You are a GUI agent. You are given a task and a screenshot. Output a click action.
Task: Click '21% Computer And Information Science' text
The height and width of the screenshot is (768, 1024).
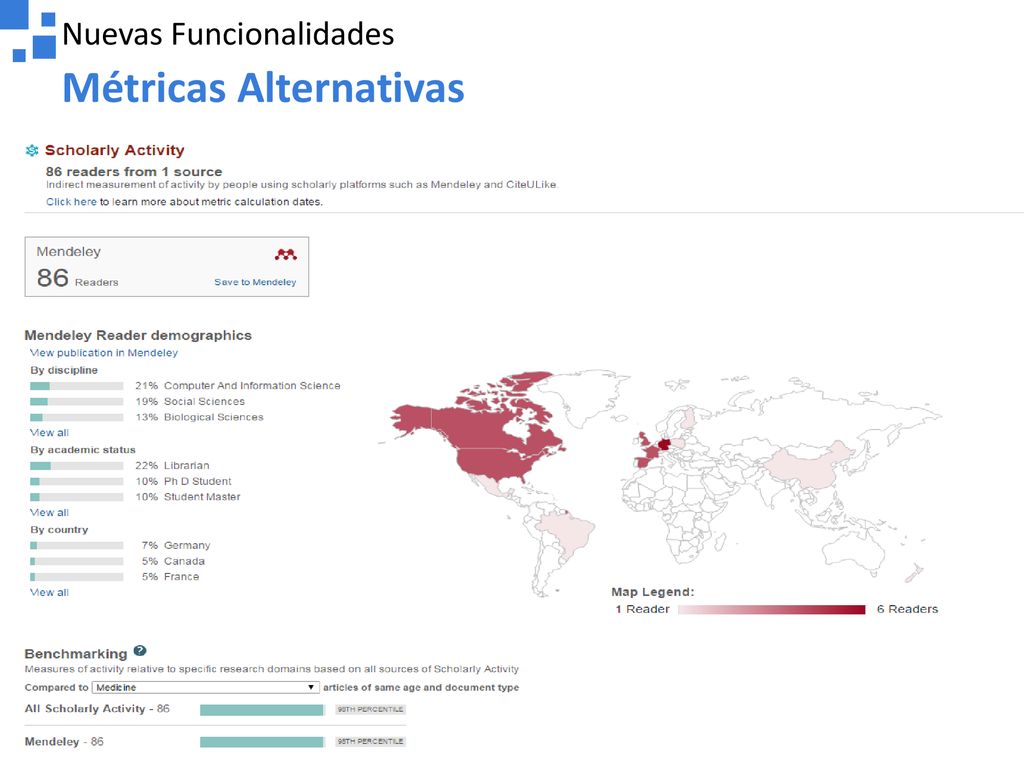(x=238, y=386)
